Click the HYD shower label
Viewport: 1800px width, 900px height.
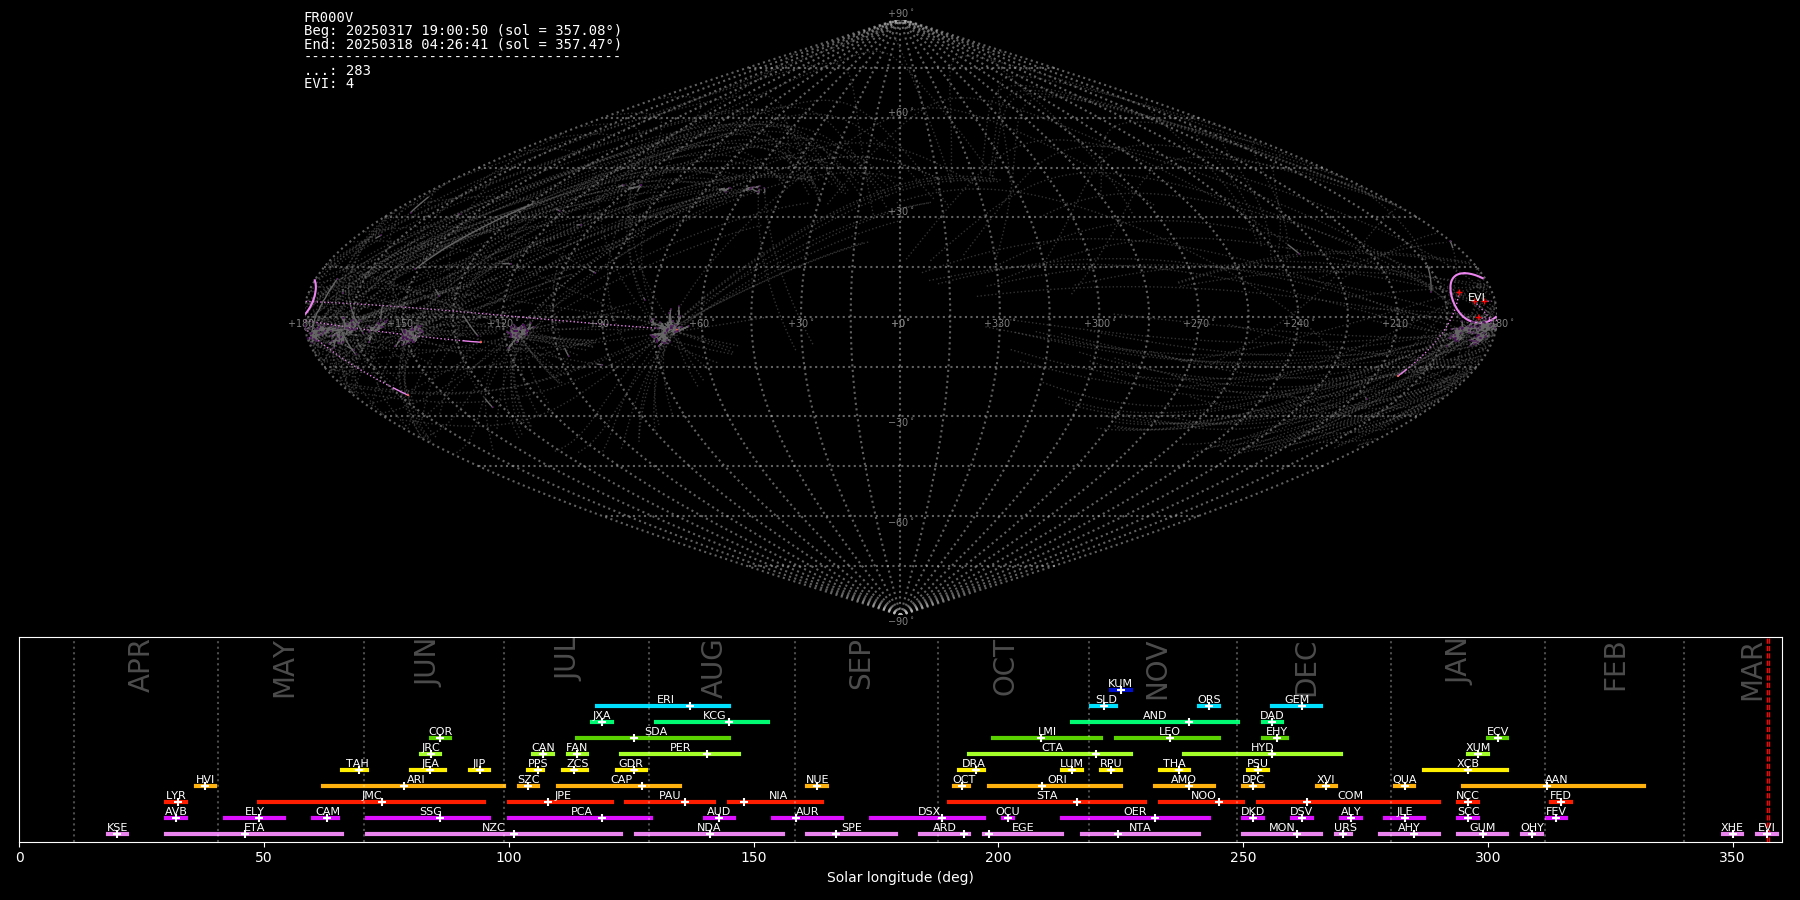(x=1262, y=748)
